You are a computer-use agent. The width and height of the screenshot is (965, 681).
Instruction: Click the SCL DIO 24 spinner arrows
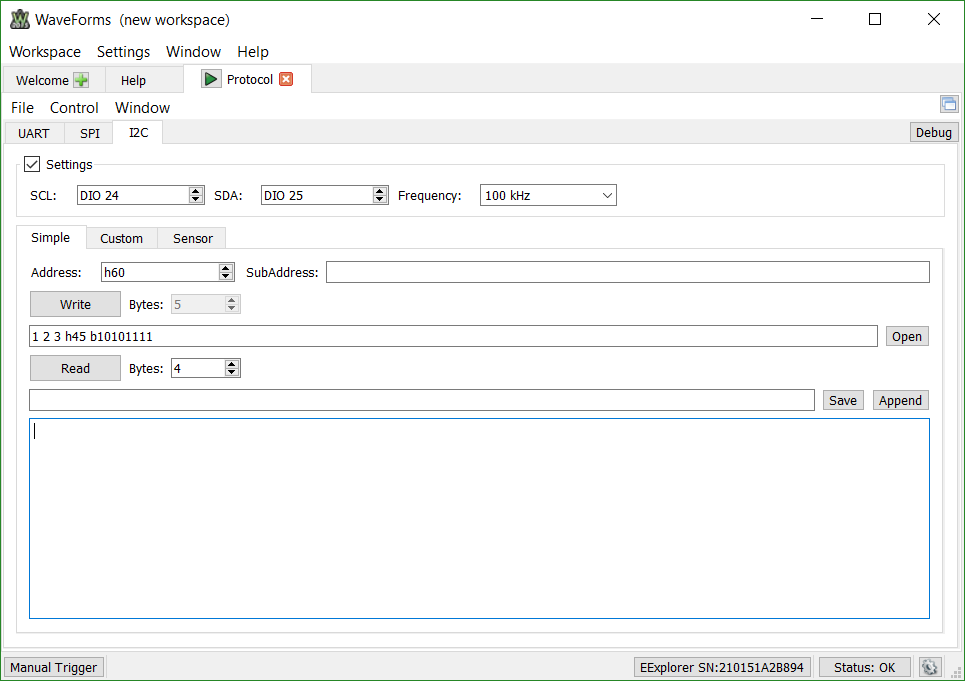pyautogui.click(x=196, y=196)
